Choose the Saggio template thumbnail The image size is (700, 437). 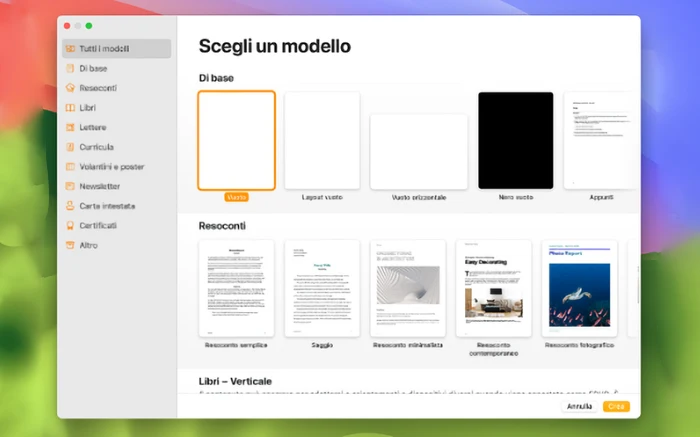[322, 288]
